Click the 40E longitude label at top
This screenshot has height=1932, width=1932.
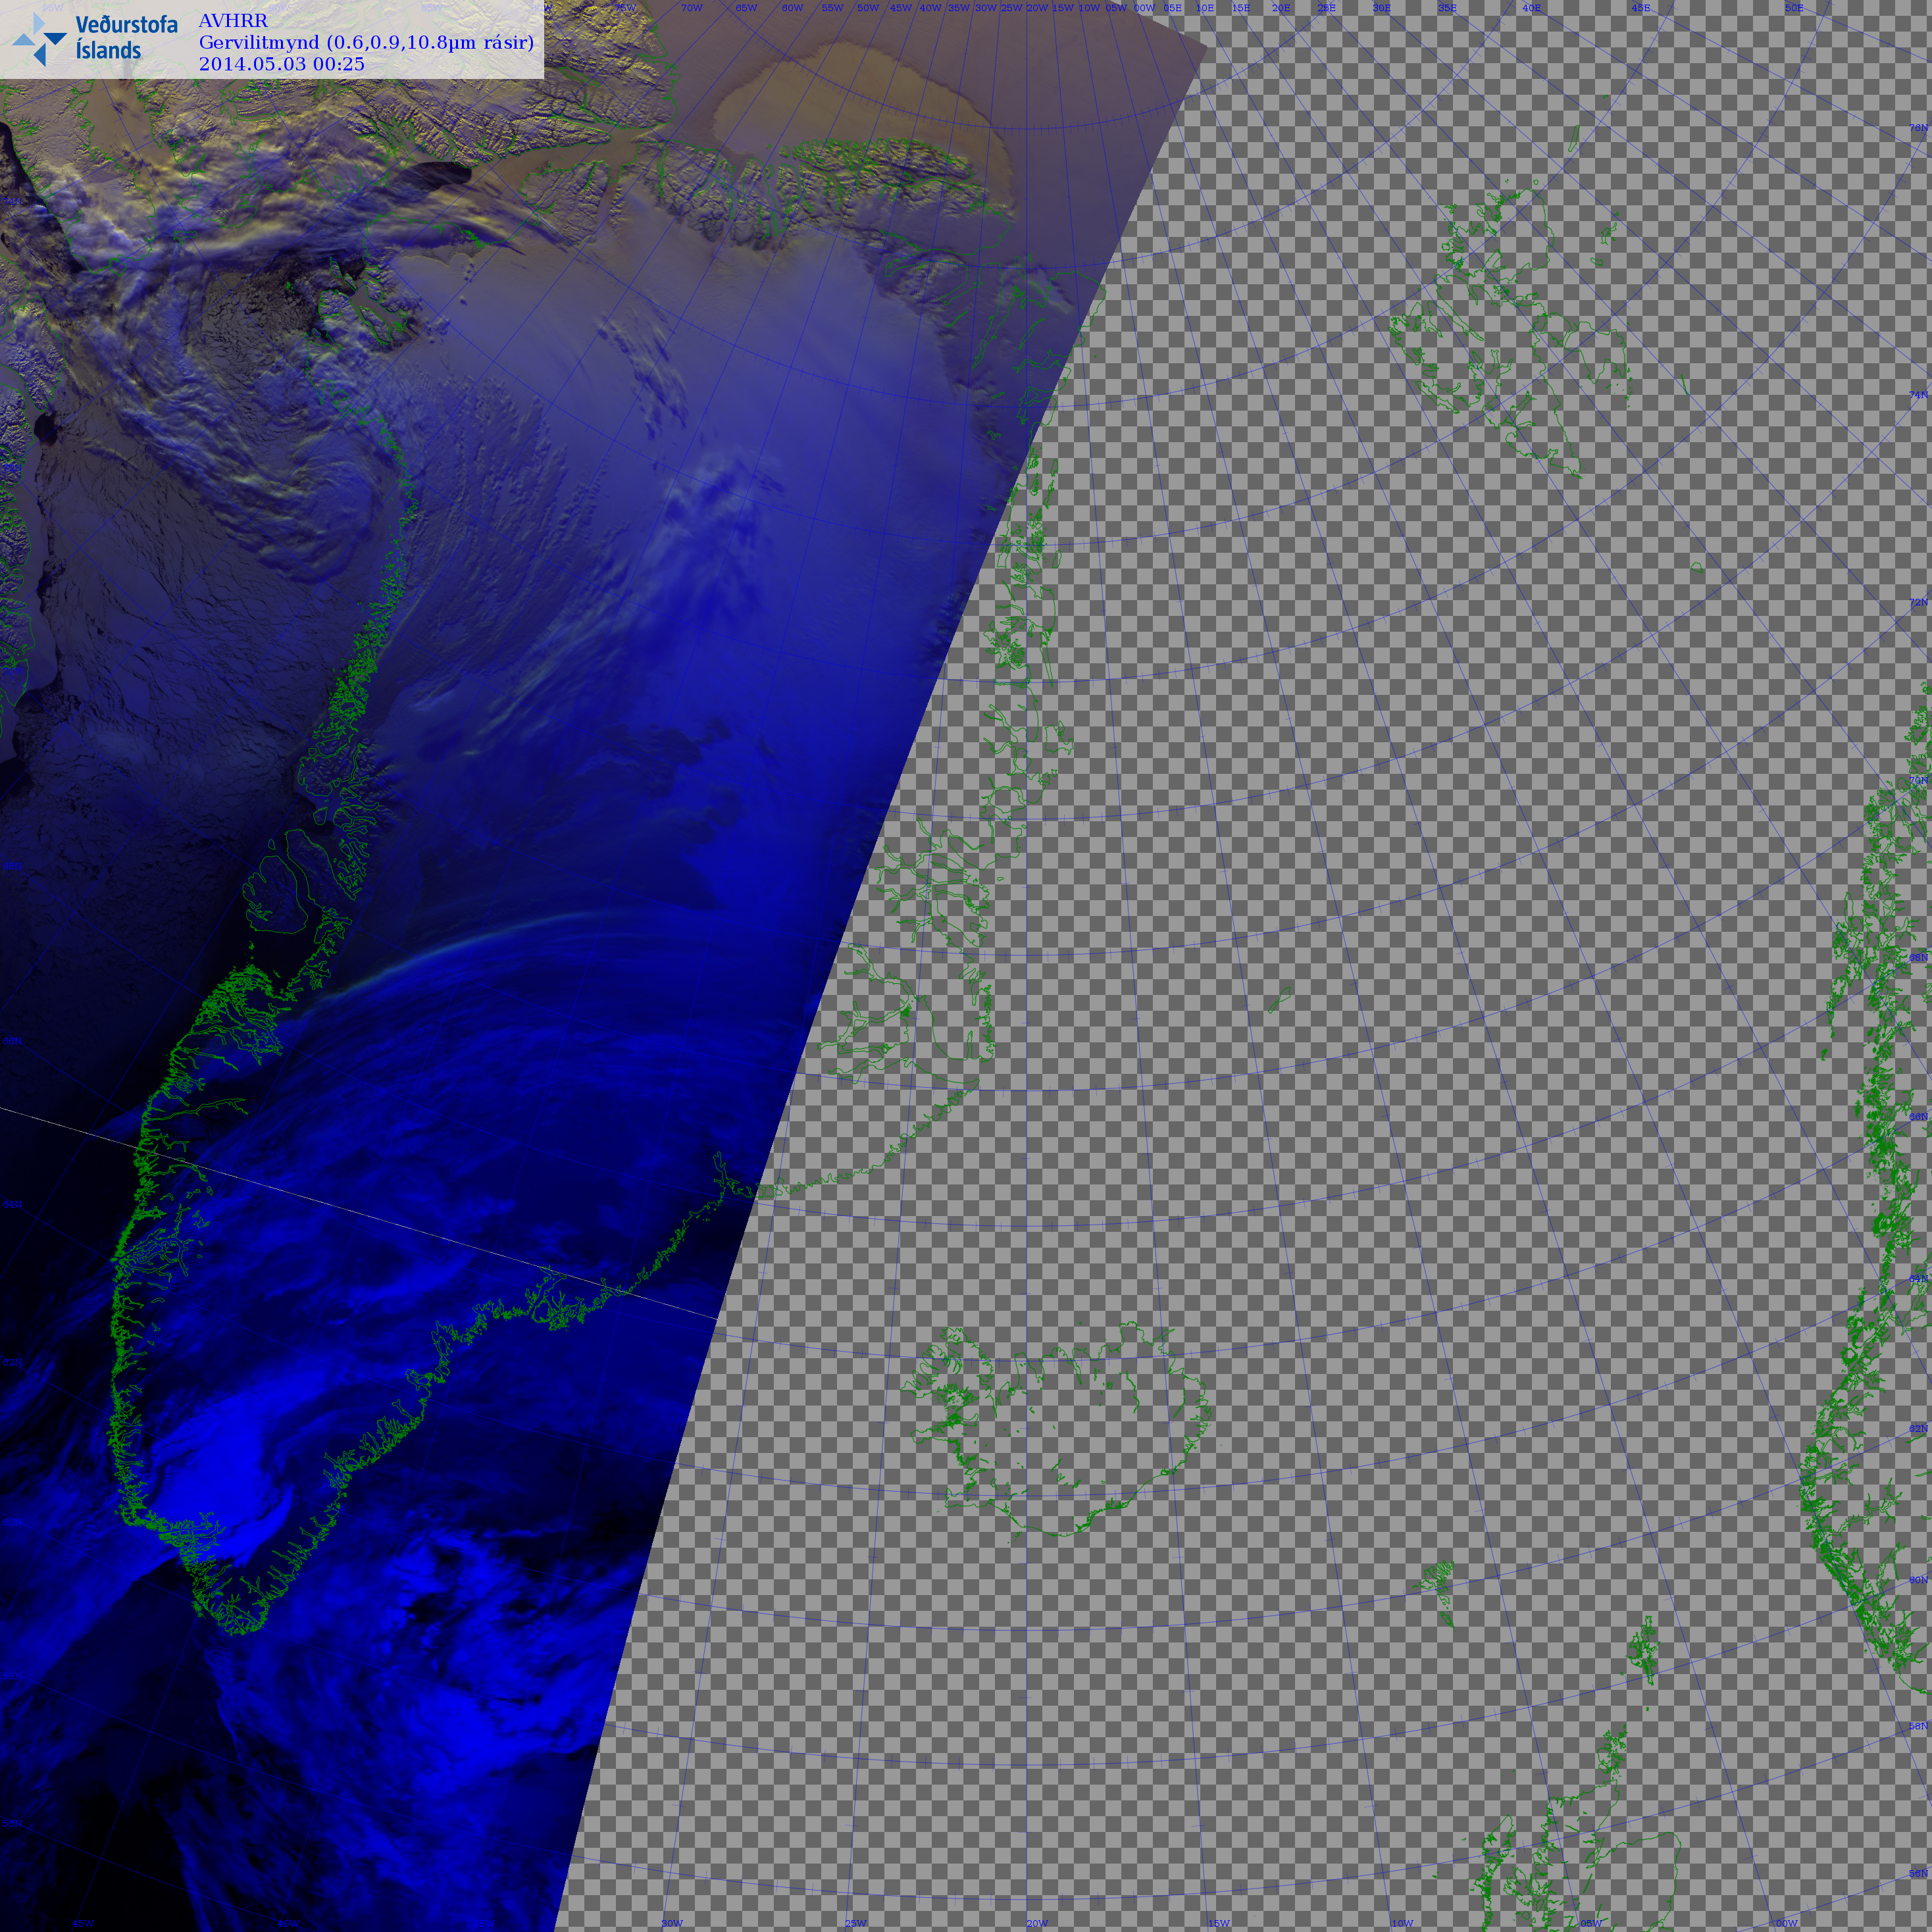pos(1531,8)
